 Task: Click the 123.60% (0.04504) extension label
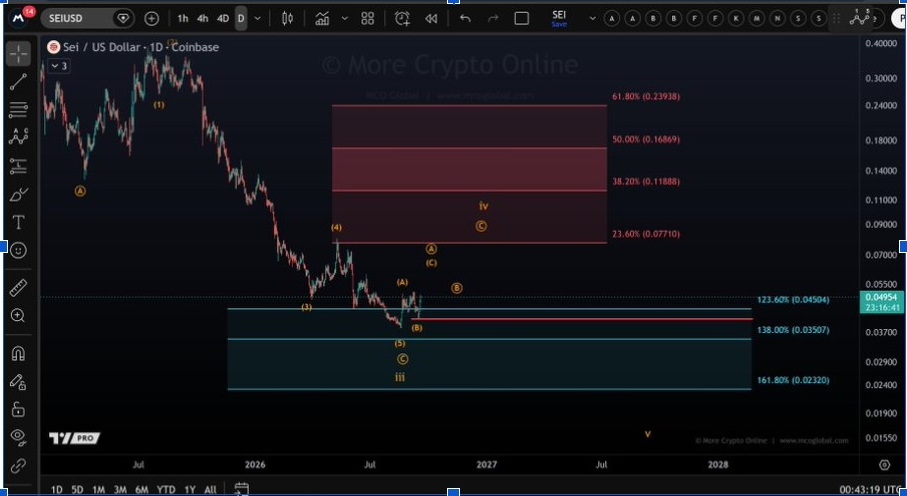point(793,300)
